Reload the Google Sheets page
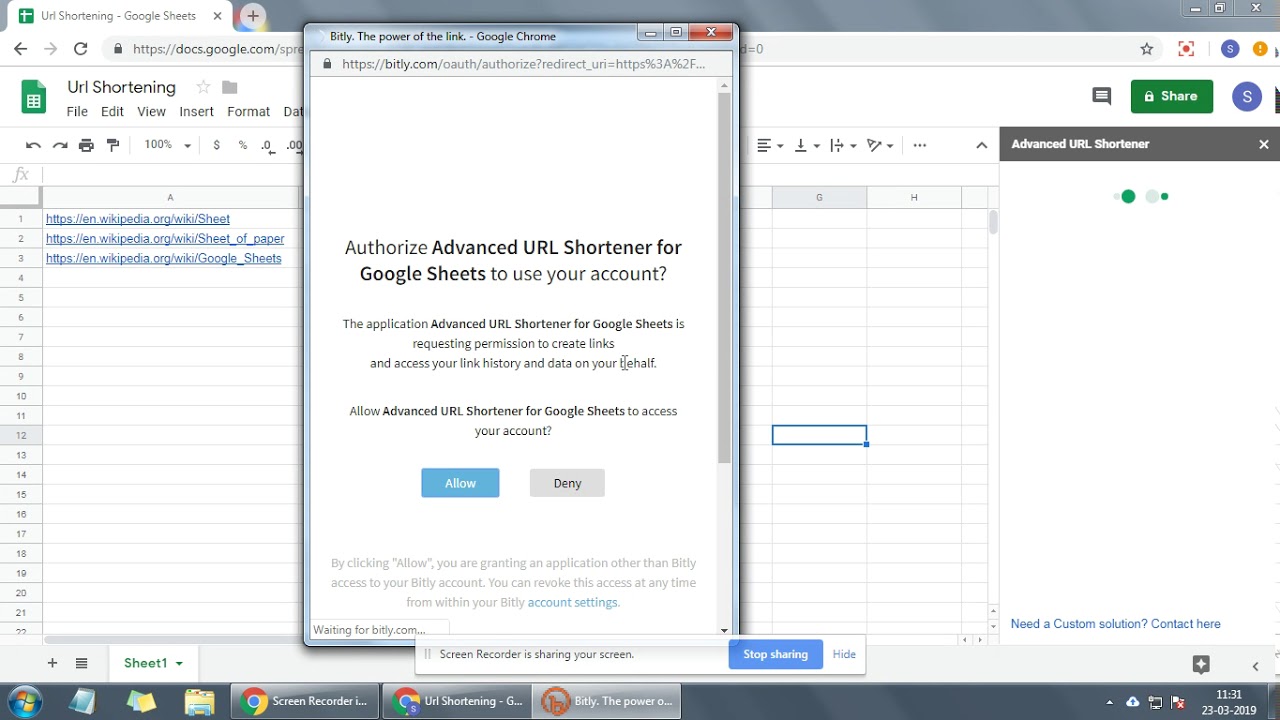1280x720 pixels. 81,48
